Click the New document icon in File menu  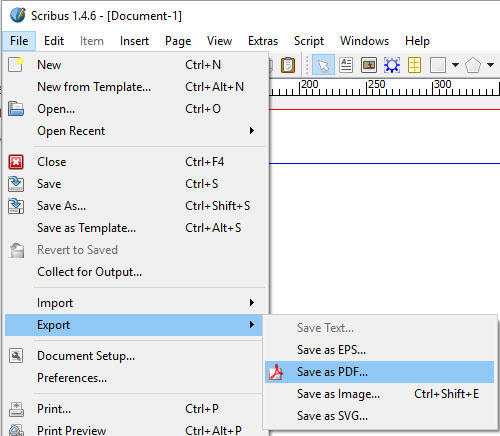click(16, 65)
